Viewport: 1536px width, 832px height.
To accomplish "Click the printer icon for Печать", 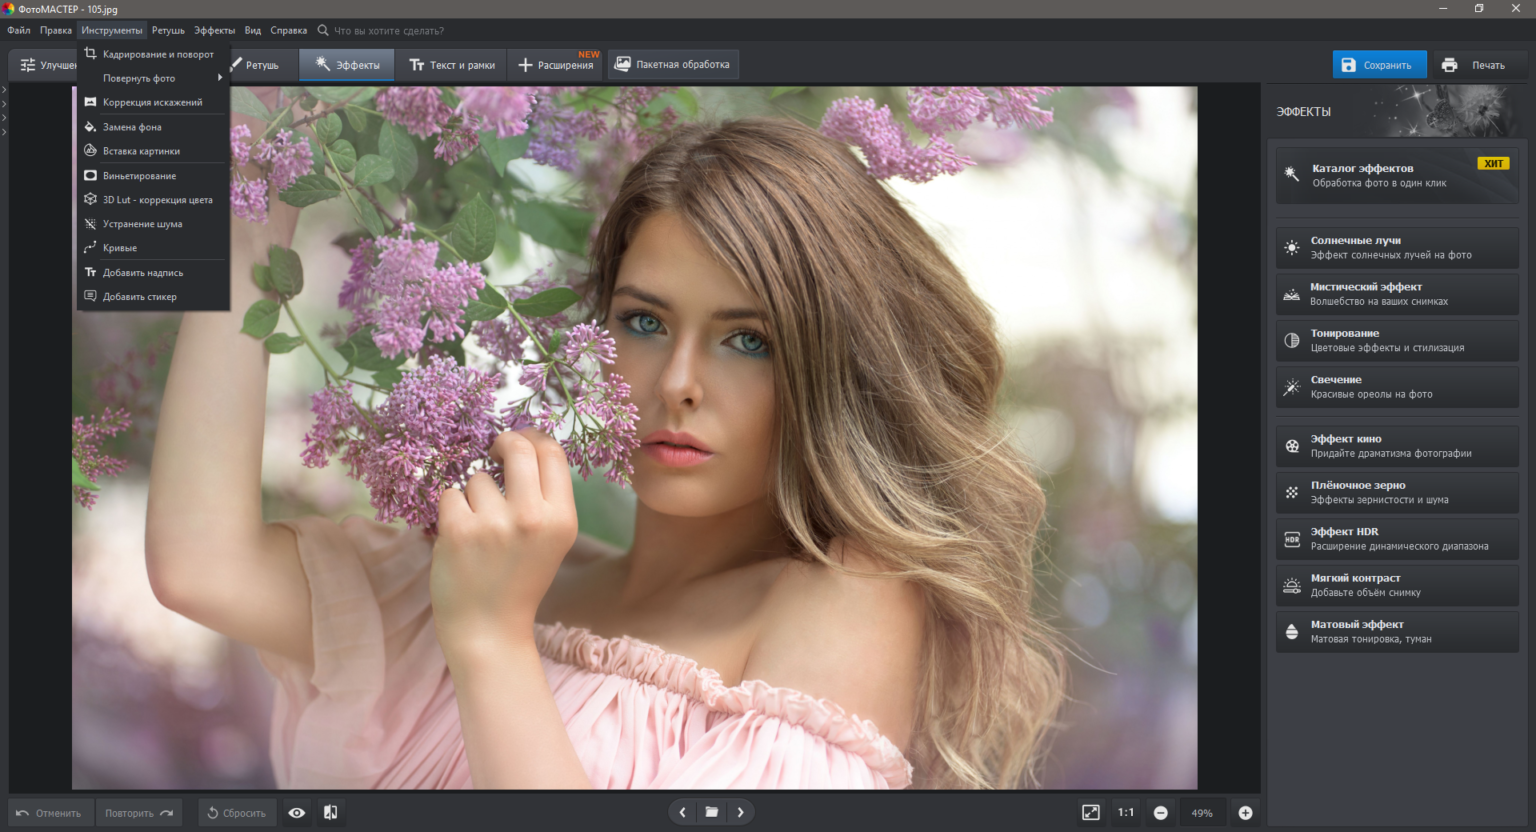I will [1449, 65].
